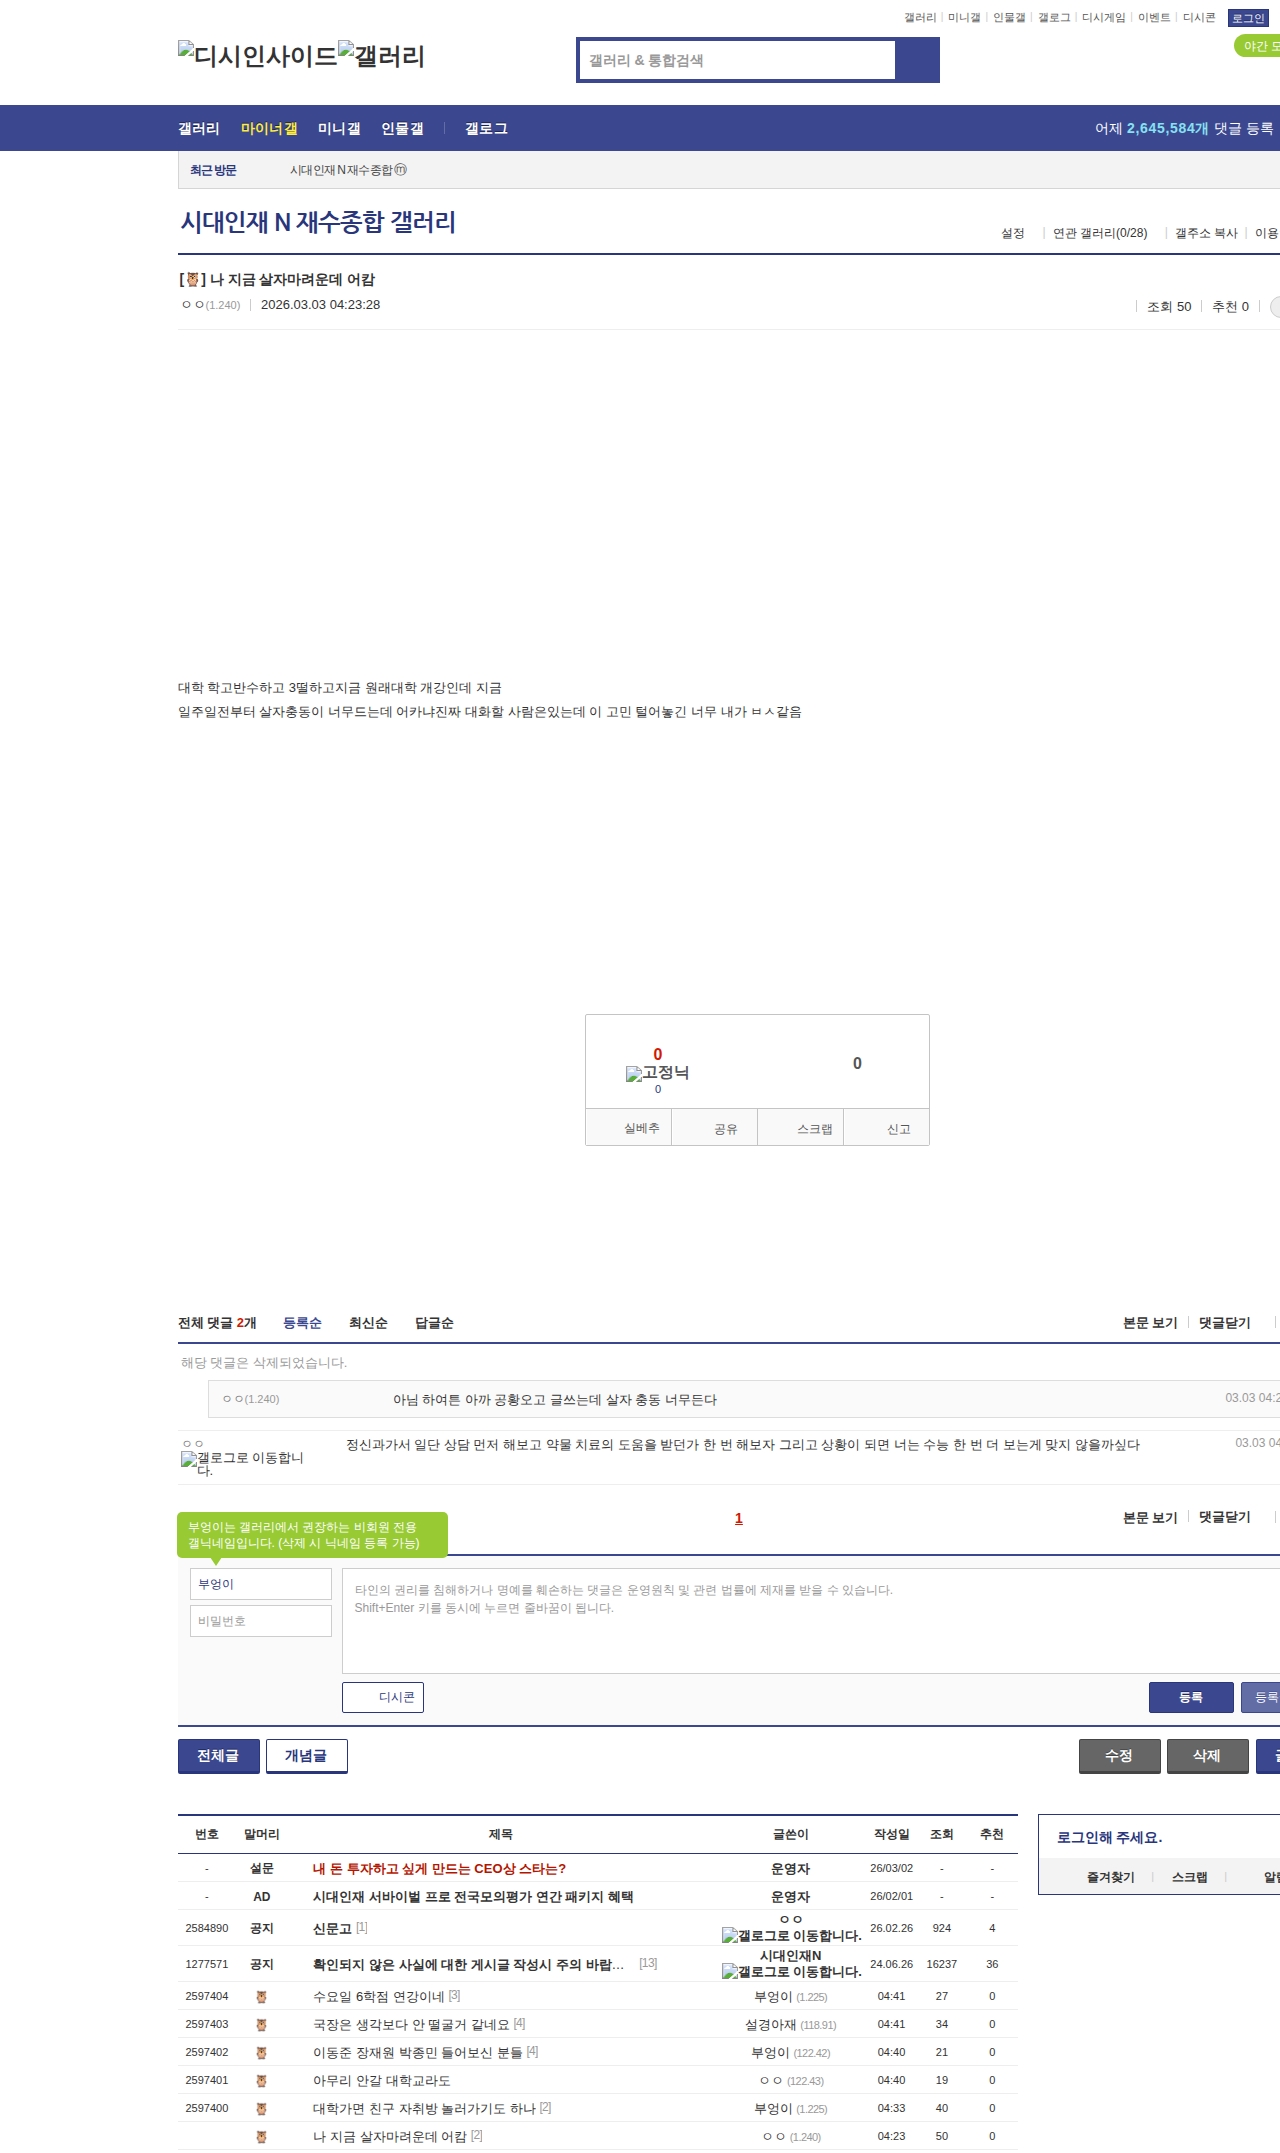Open the owl icon in row 2597403
1280x2153 pixels.
click(x=261, y=2024)
